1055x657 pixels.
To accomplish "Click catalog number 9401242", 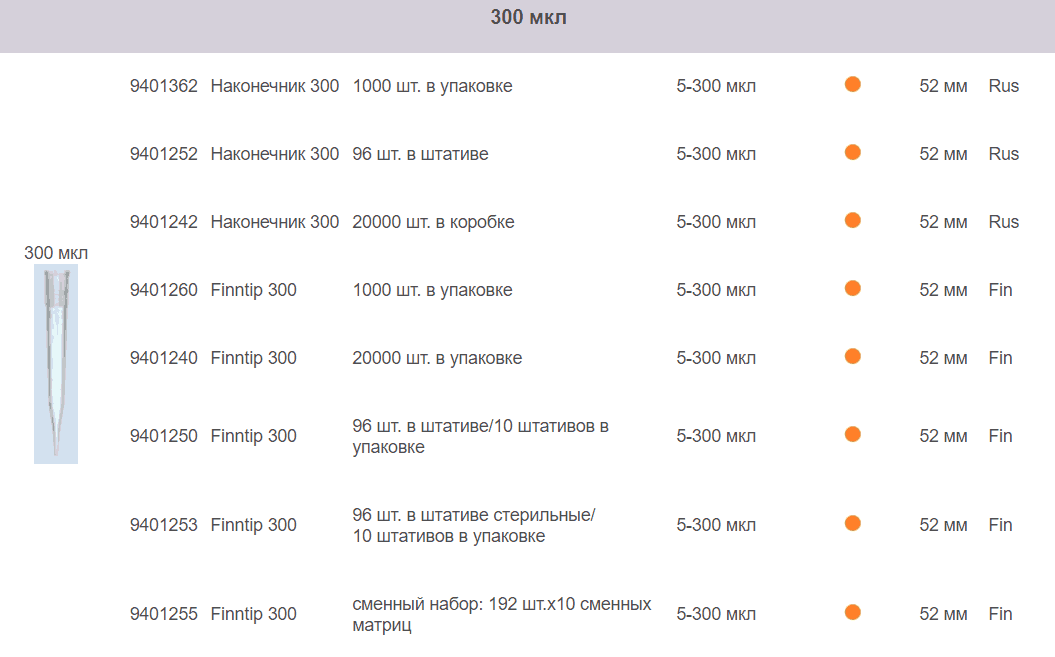I will click(164, 222).
